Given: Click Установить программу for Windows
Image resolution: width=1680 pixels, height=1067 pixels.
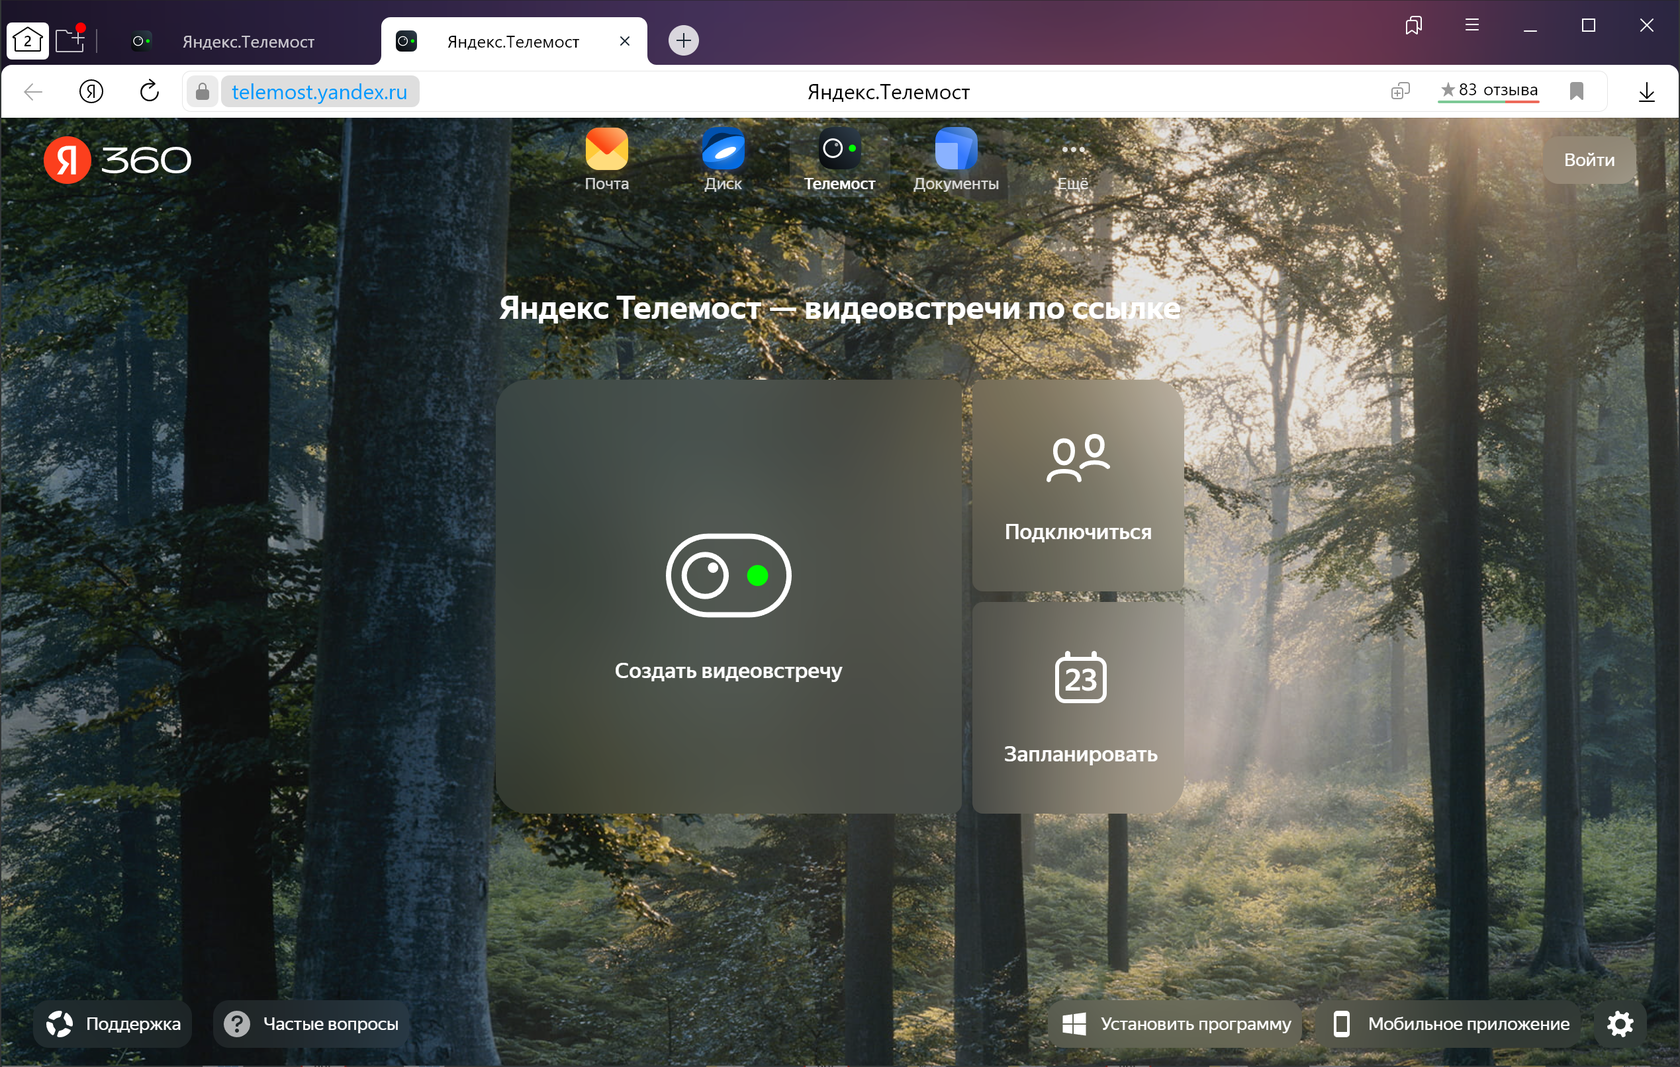Looking at the screenshot, I should [x=1176, y=1024].
